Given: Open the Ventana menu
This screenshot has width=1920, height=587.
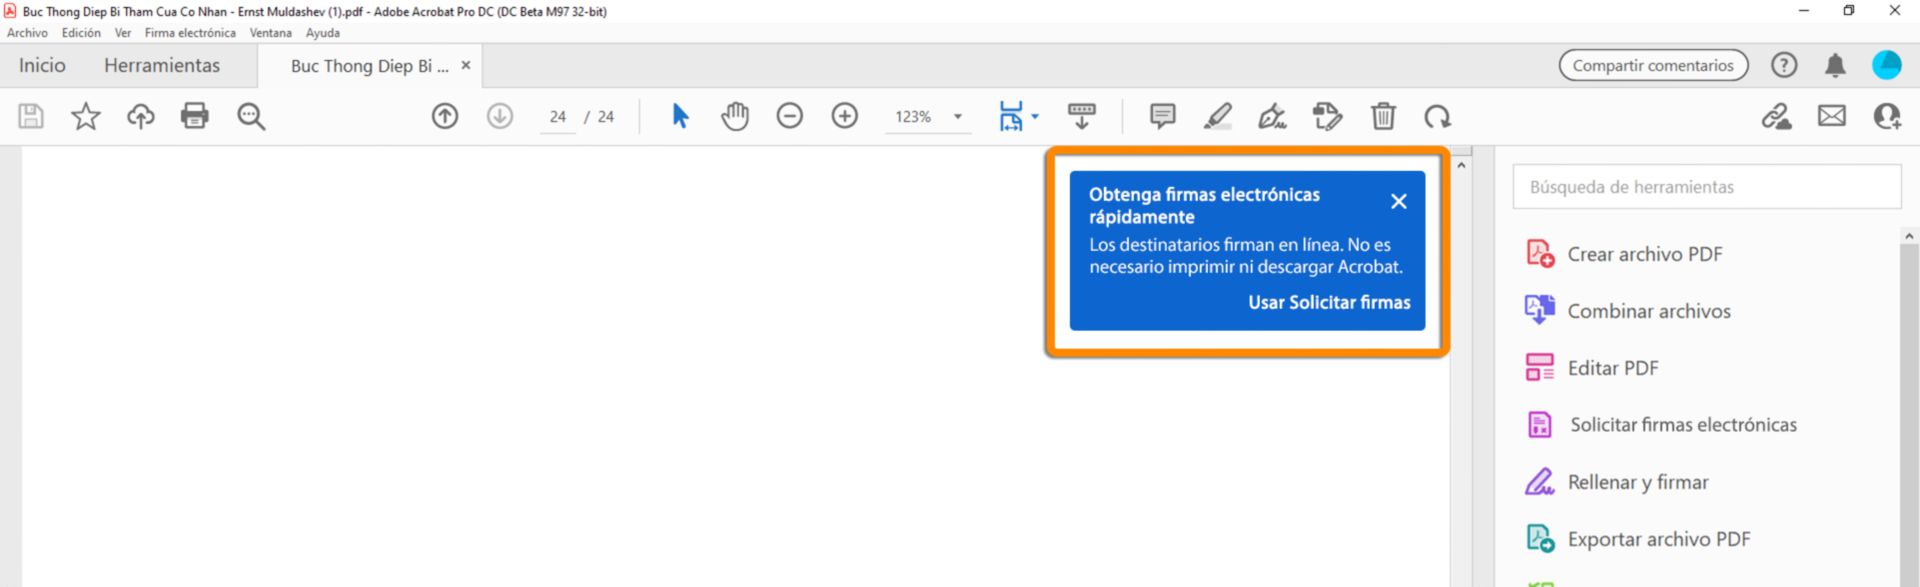Looking at the screenshot, I should [271, 33].
